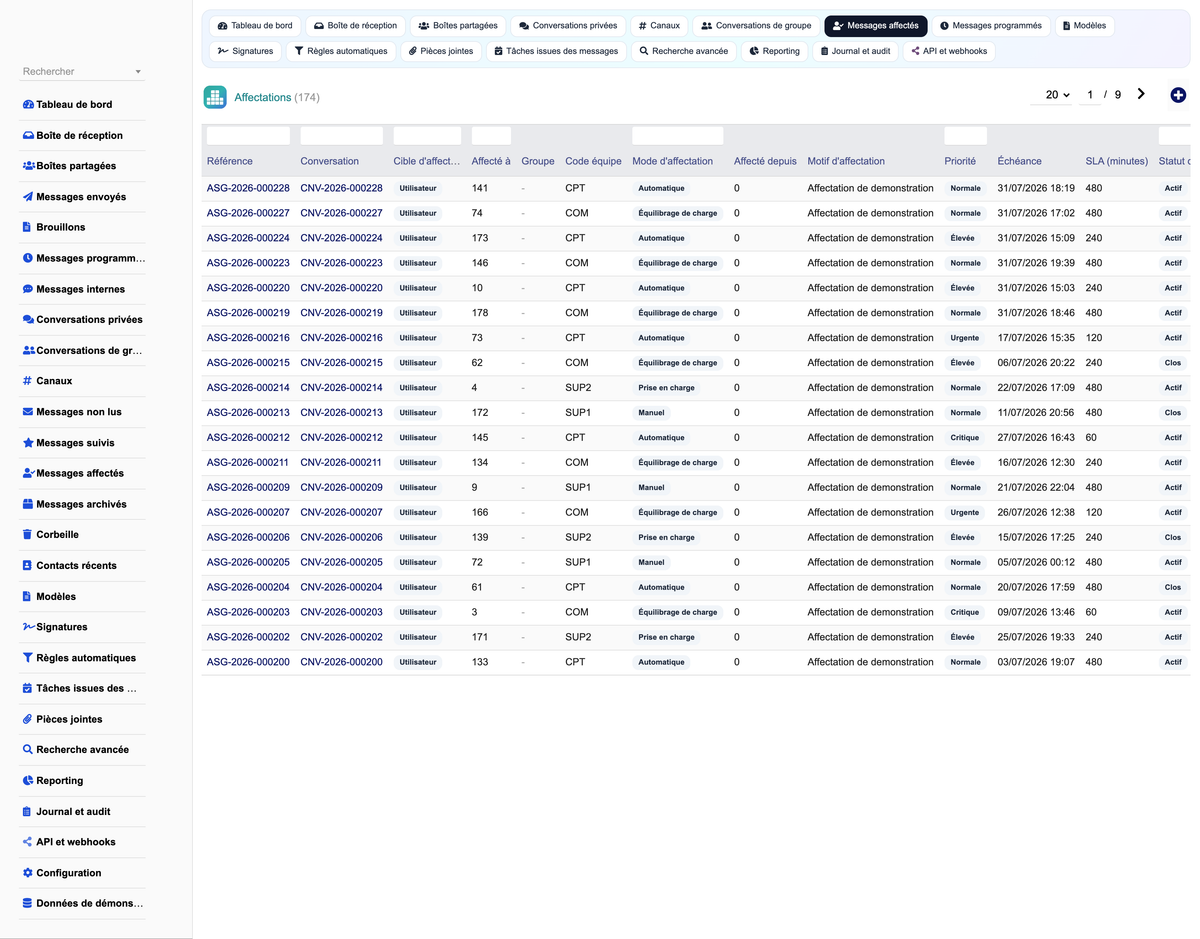Open the API et webhooks top tab
This screenshot has width=1200, height=939.
[949, 51]
